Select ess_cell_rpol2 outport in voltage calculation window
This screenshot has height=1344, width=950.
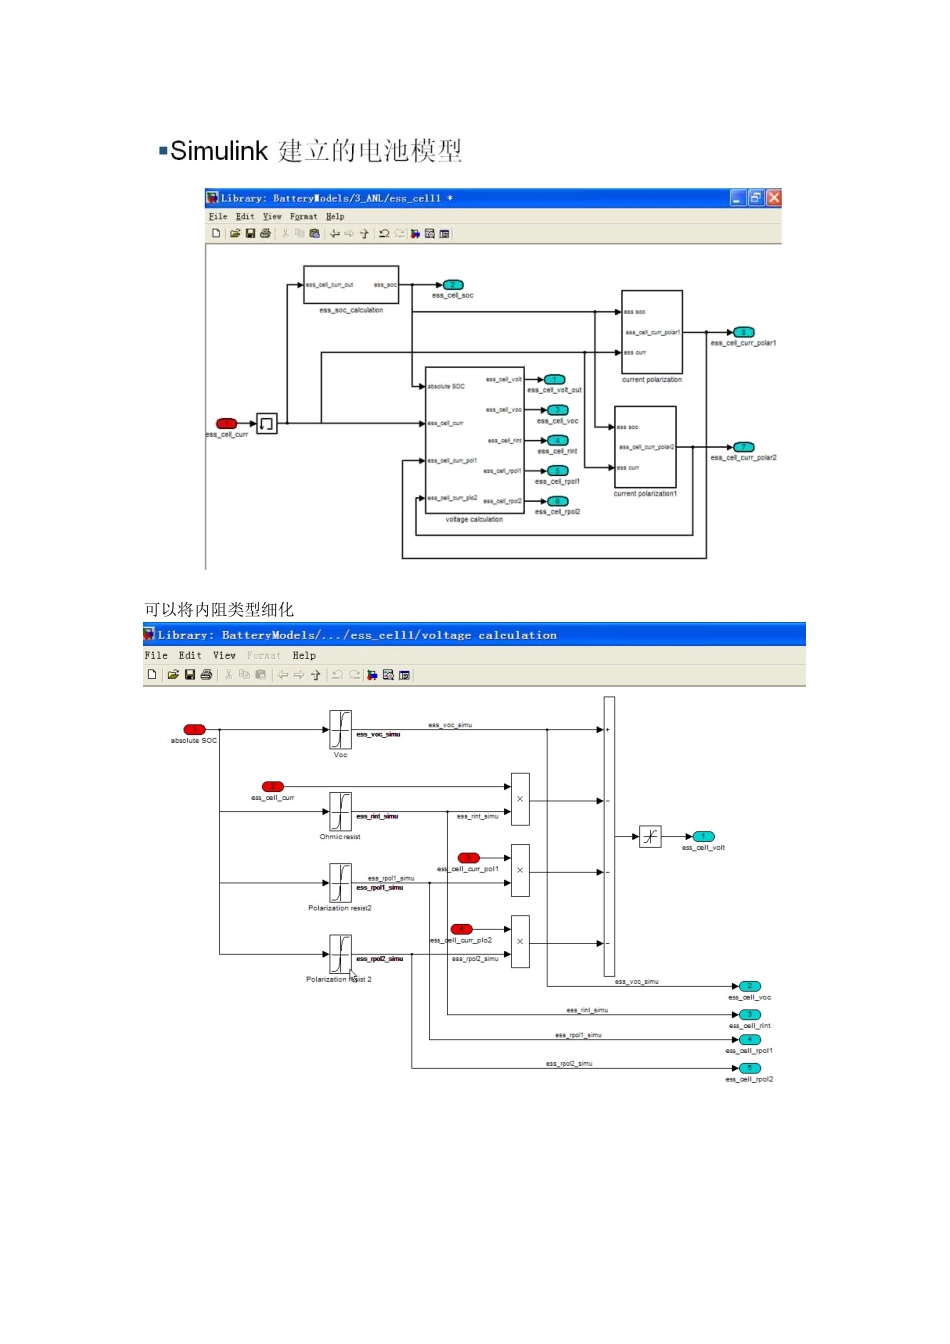tap(750, 1069)
